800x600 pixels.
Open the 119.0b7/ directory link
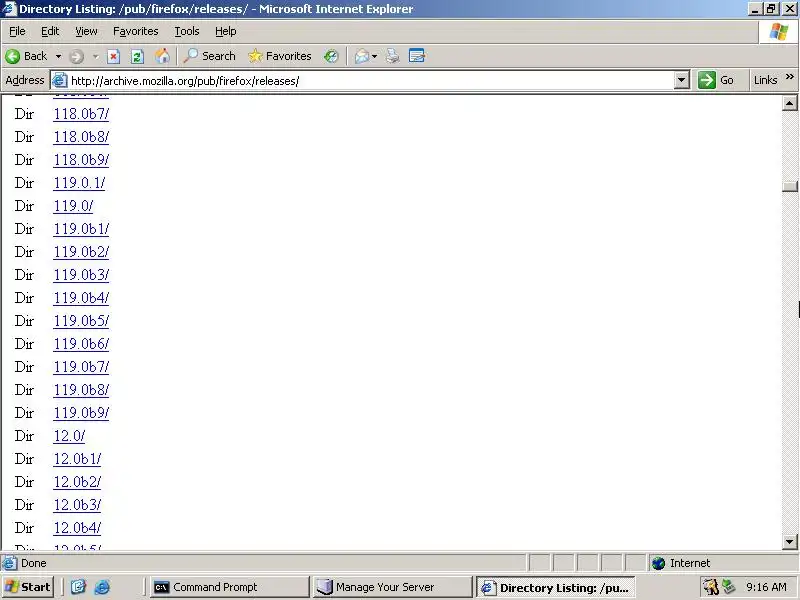81,367
